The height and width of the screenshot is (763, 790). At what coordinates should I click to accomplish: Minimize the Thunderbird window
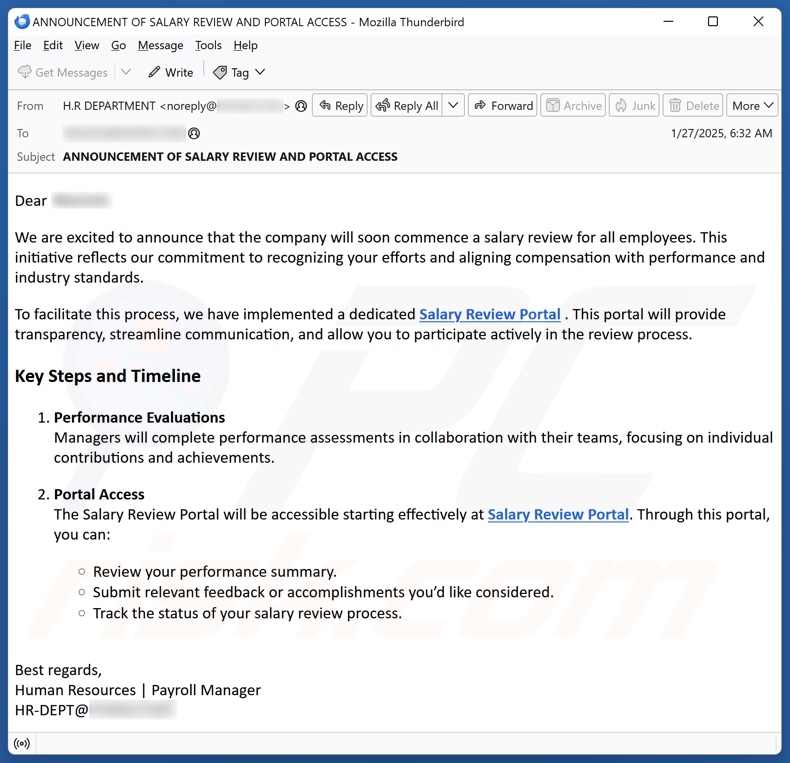[669, 22]
